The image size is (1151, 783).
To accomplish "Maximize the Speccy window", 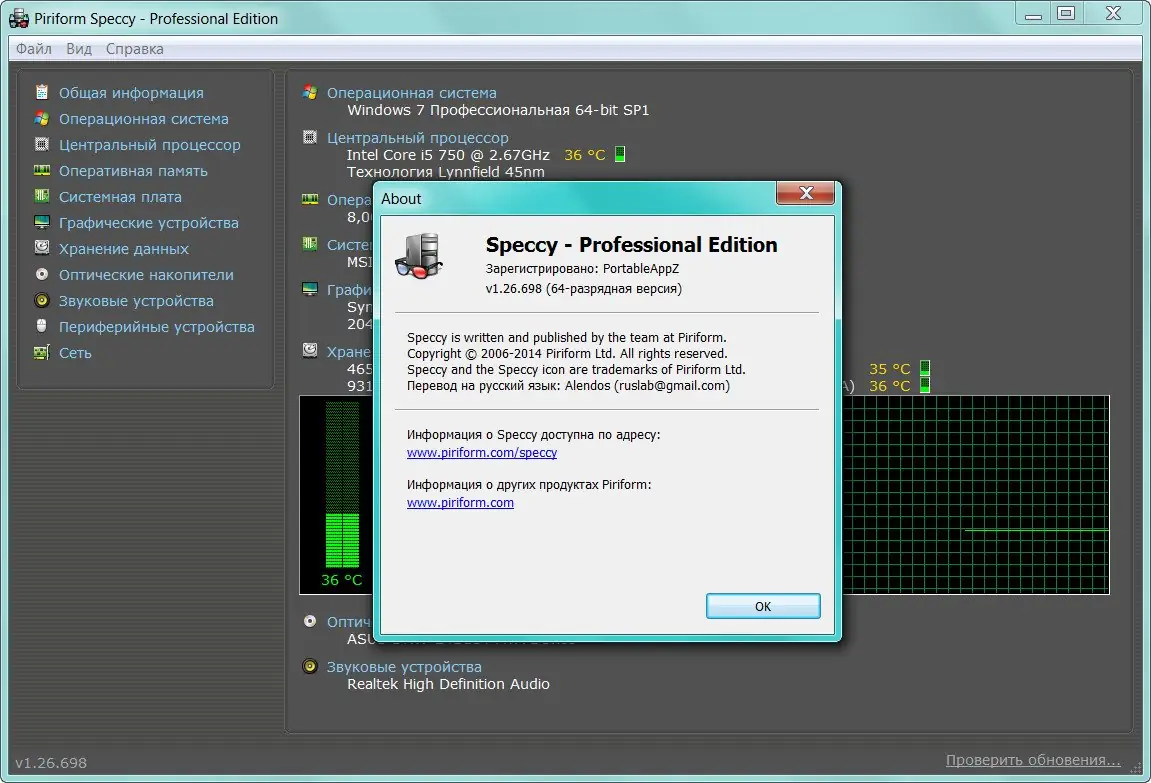I will (x=1066, y=13).
